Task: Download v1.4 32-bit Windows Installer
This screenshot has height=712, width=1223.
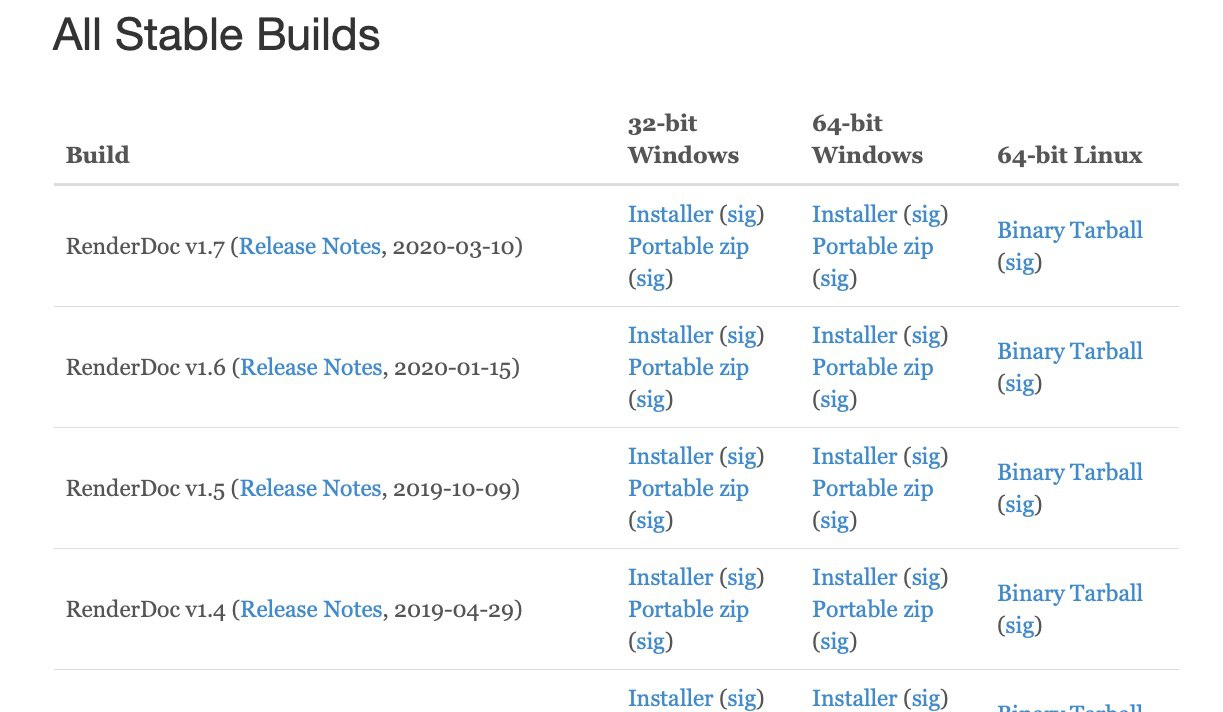Action: [x=671, y=577]
